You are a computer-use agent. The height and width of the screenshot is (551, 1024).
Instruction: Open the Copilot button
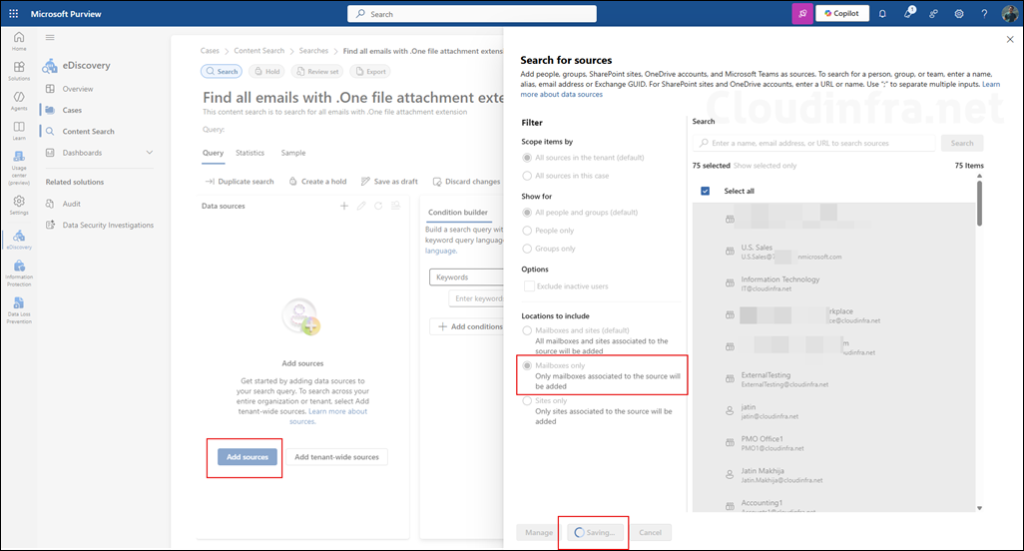[842, 13]
